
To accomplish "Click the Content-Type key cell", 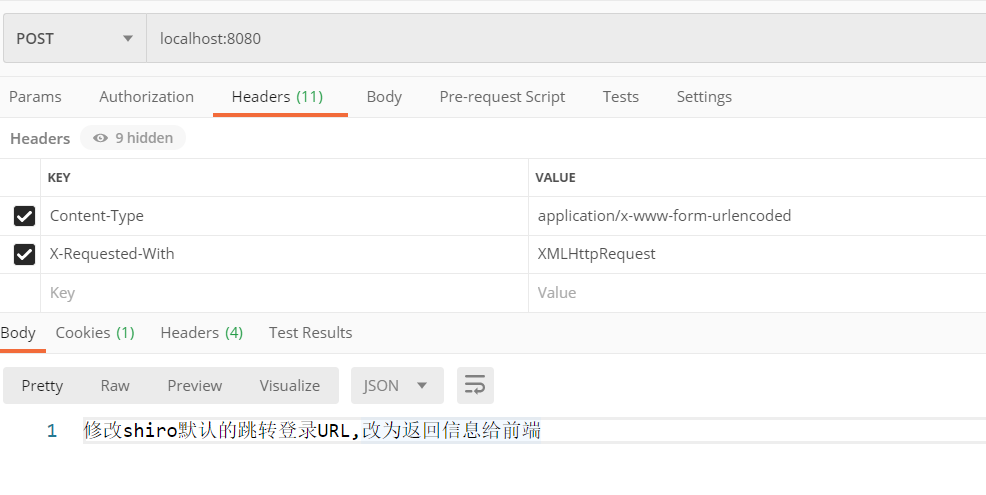I will (x=284, y=216).
